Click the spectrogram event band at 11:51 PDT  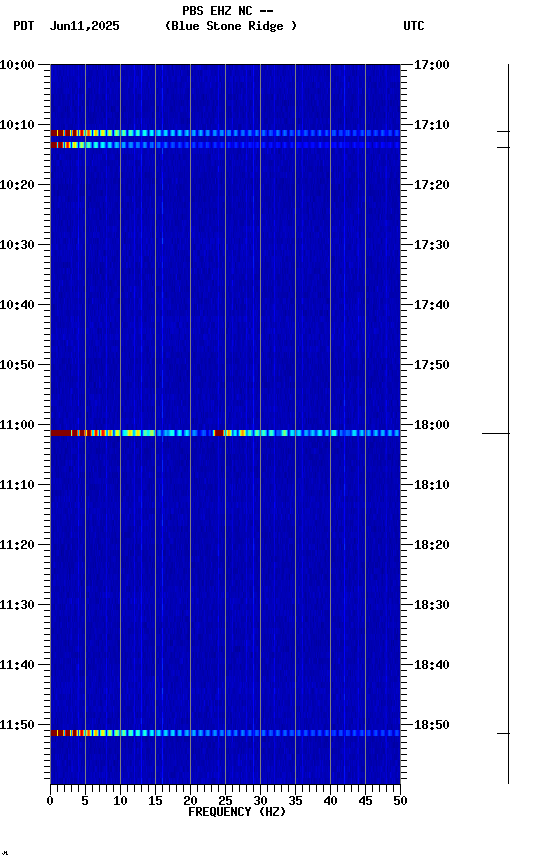pos(225,733)
